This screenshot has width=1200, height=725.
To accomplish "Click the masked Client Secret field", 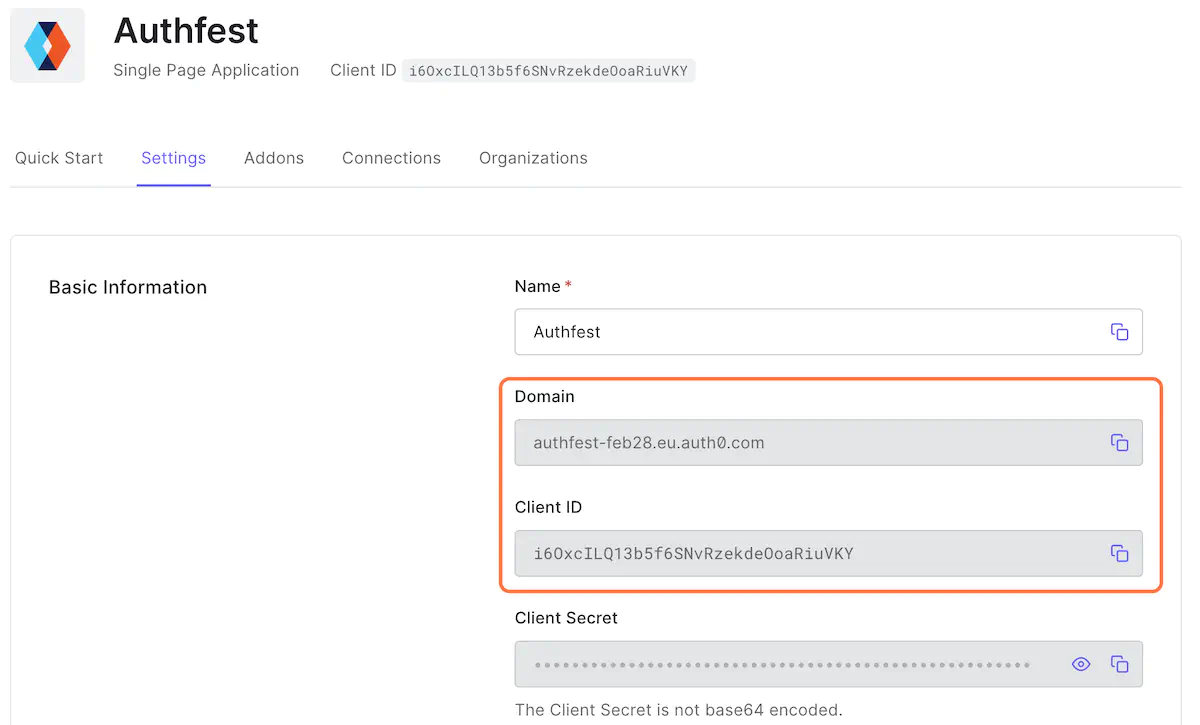I will coord(828,664).
